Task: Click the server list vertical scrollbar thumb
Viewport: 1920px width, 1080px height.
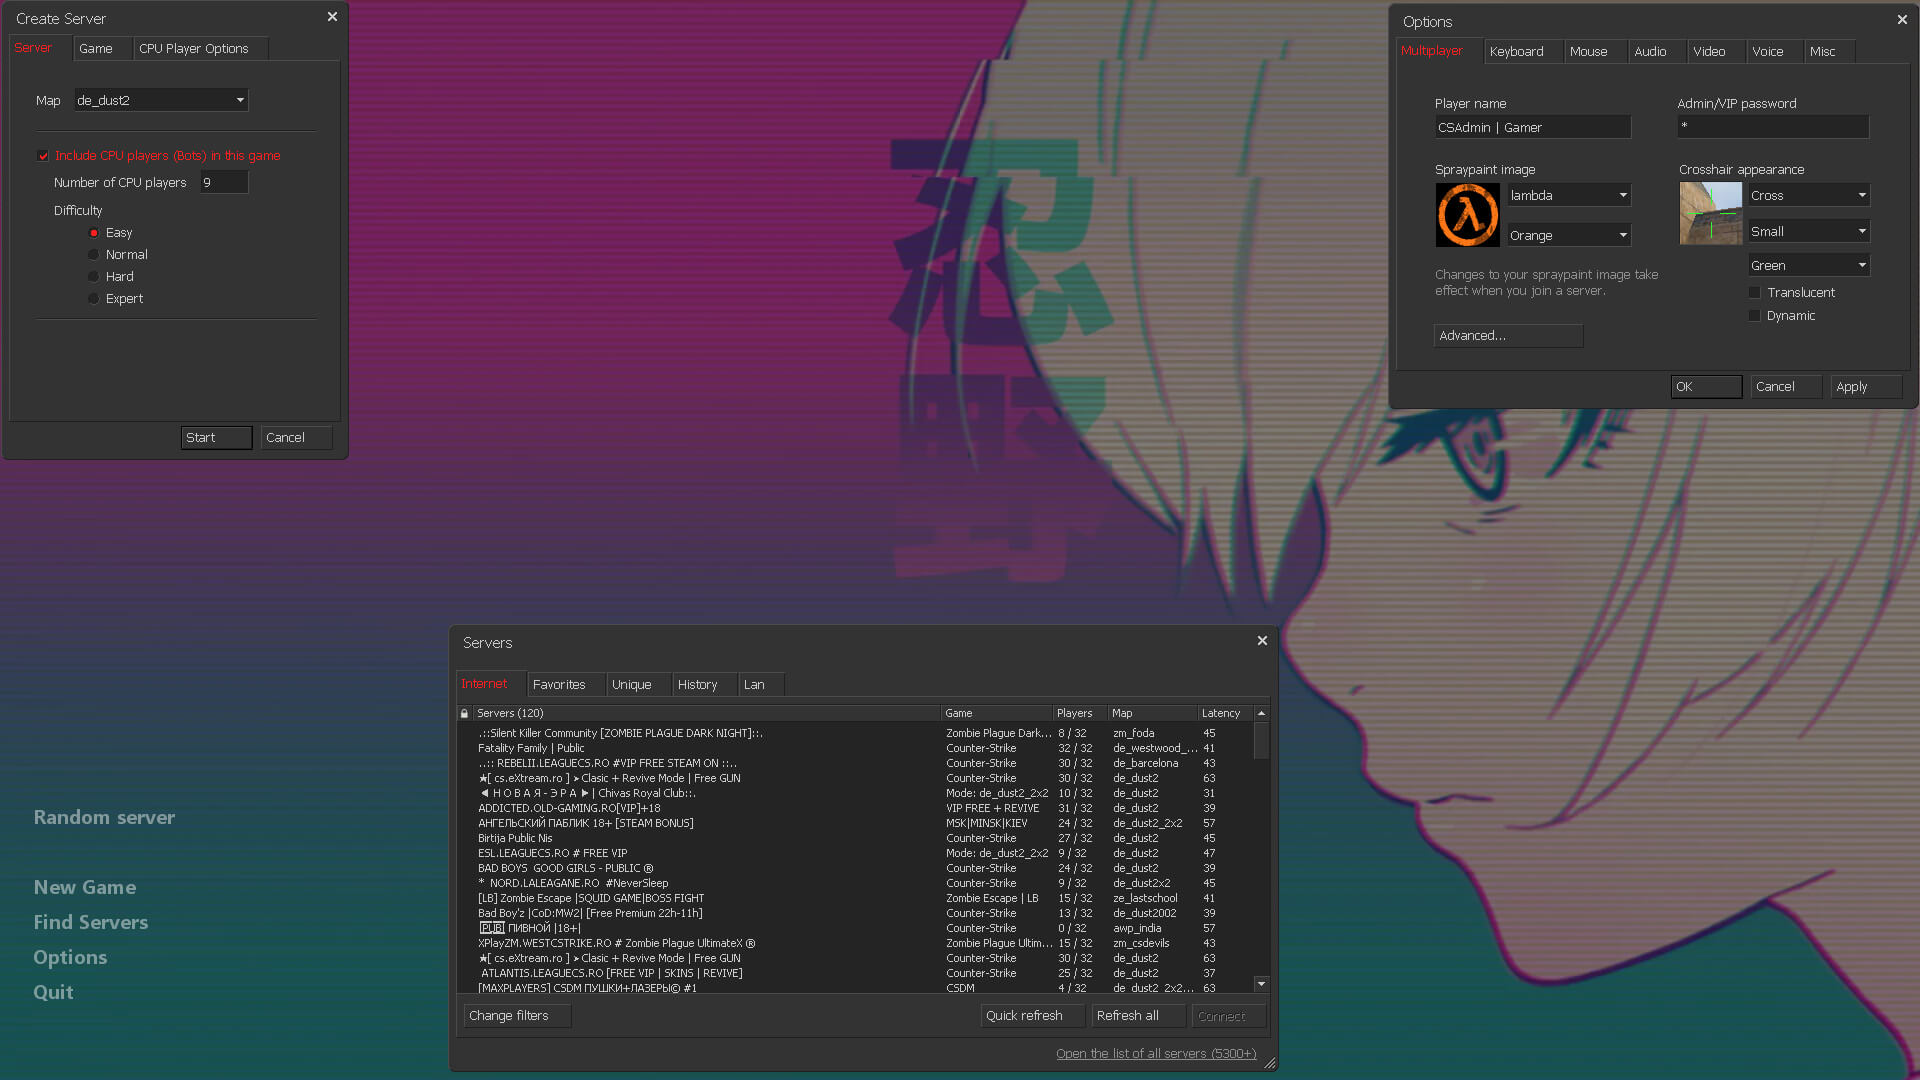Action: [1261, 741]
